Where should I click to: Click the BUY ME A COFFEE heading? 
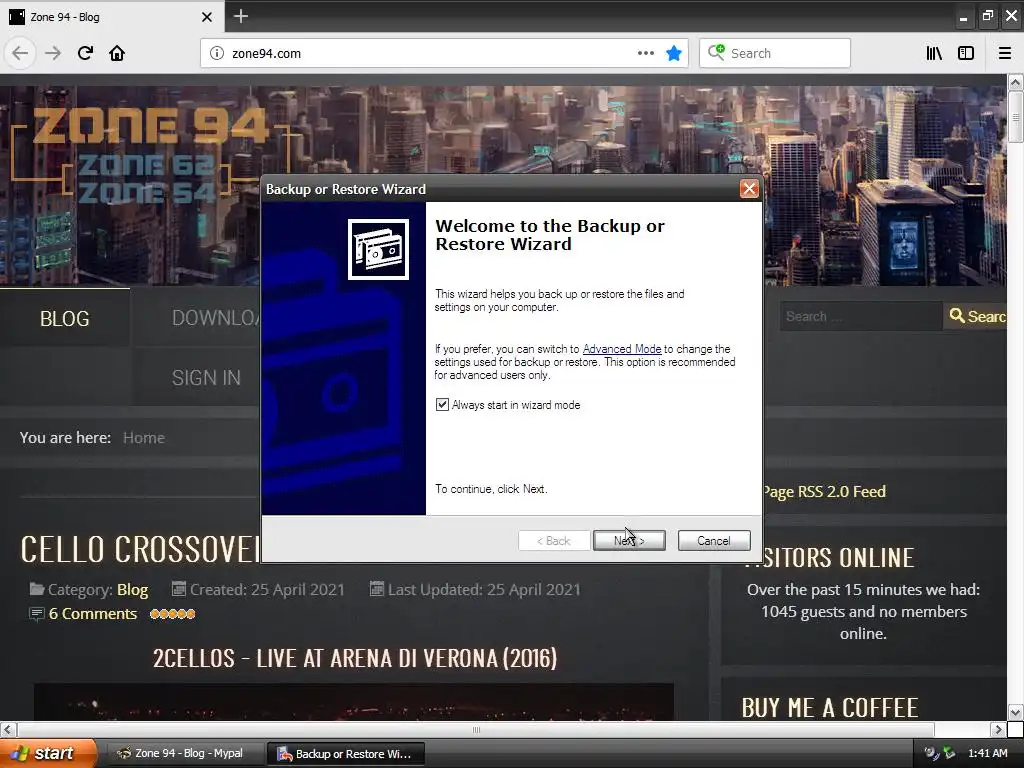click(829, 708)
